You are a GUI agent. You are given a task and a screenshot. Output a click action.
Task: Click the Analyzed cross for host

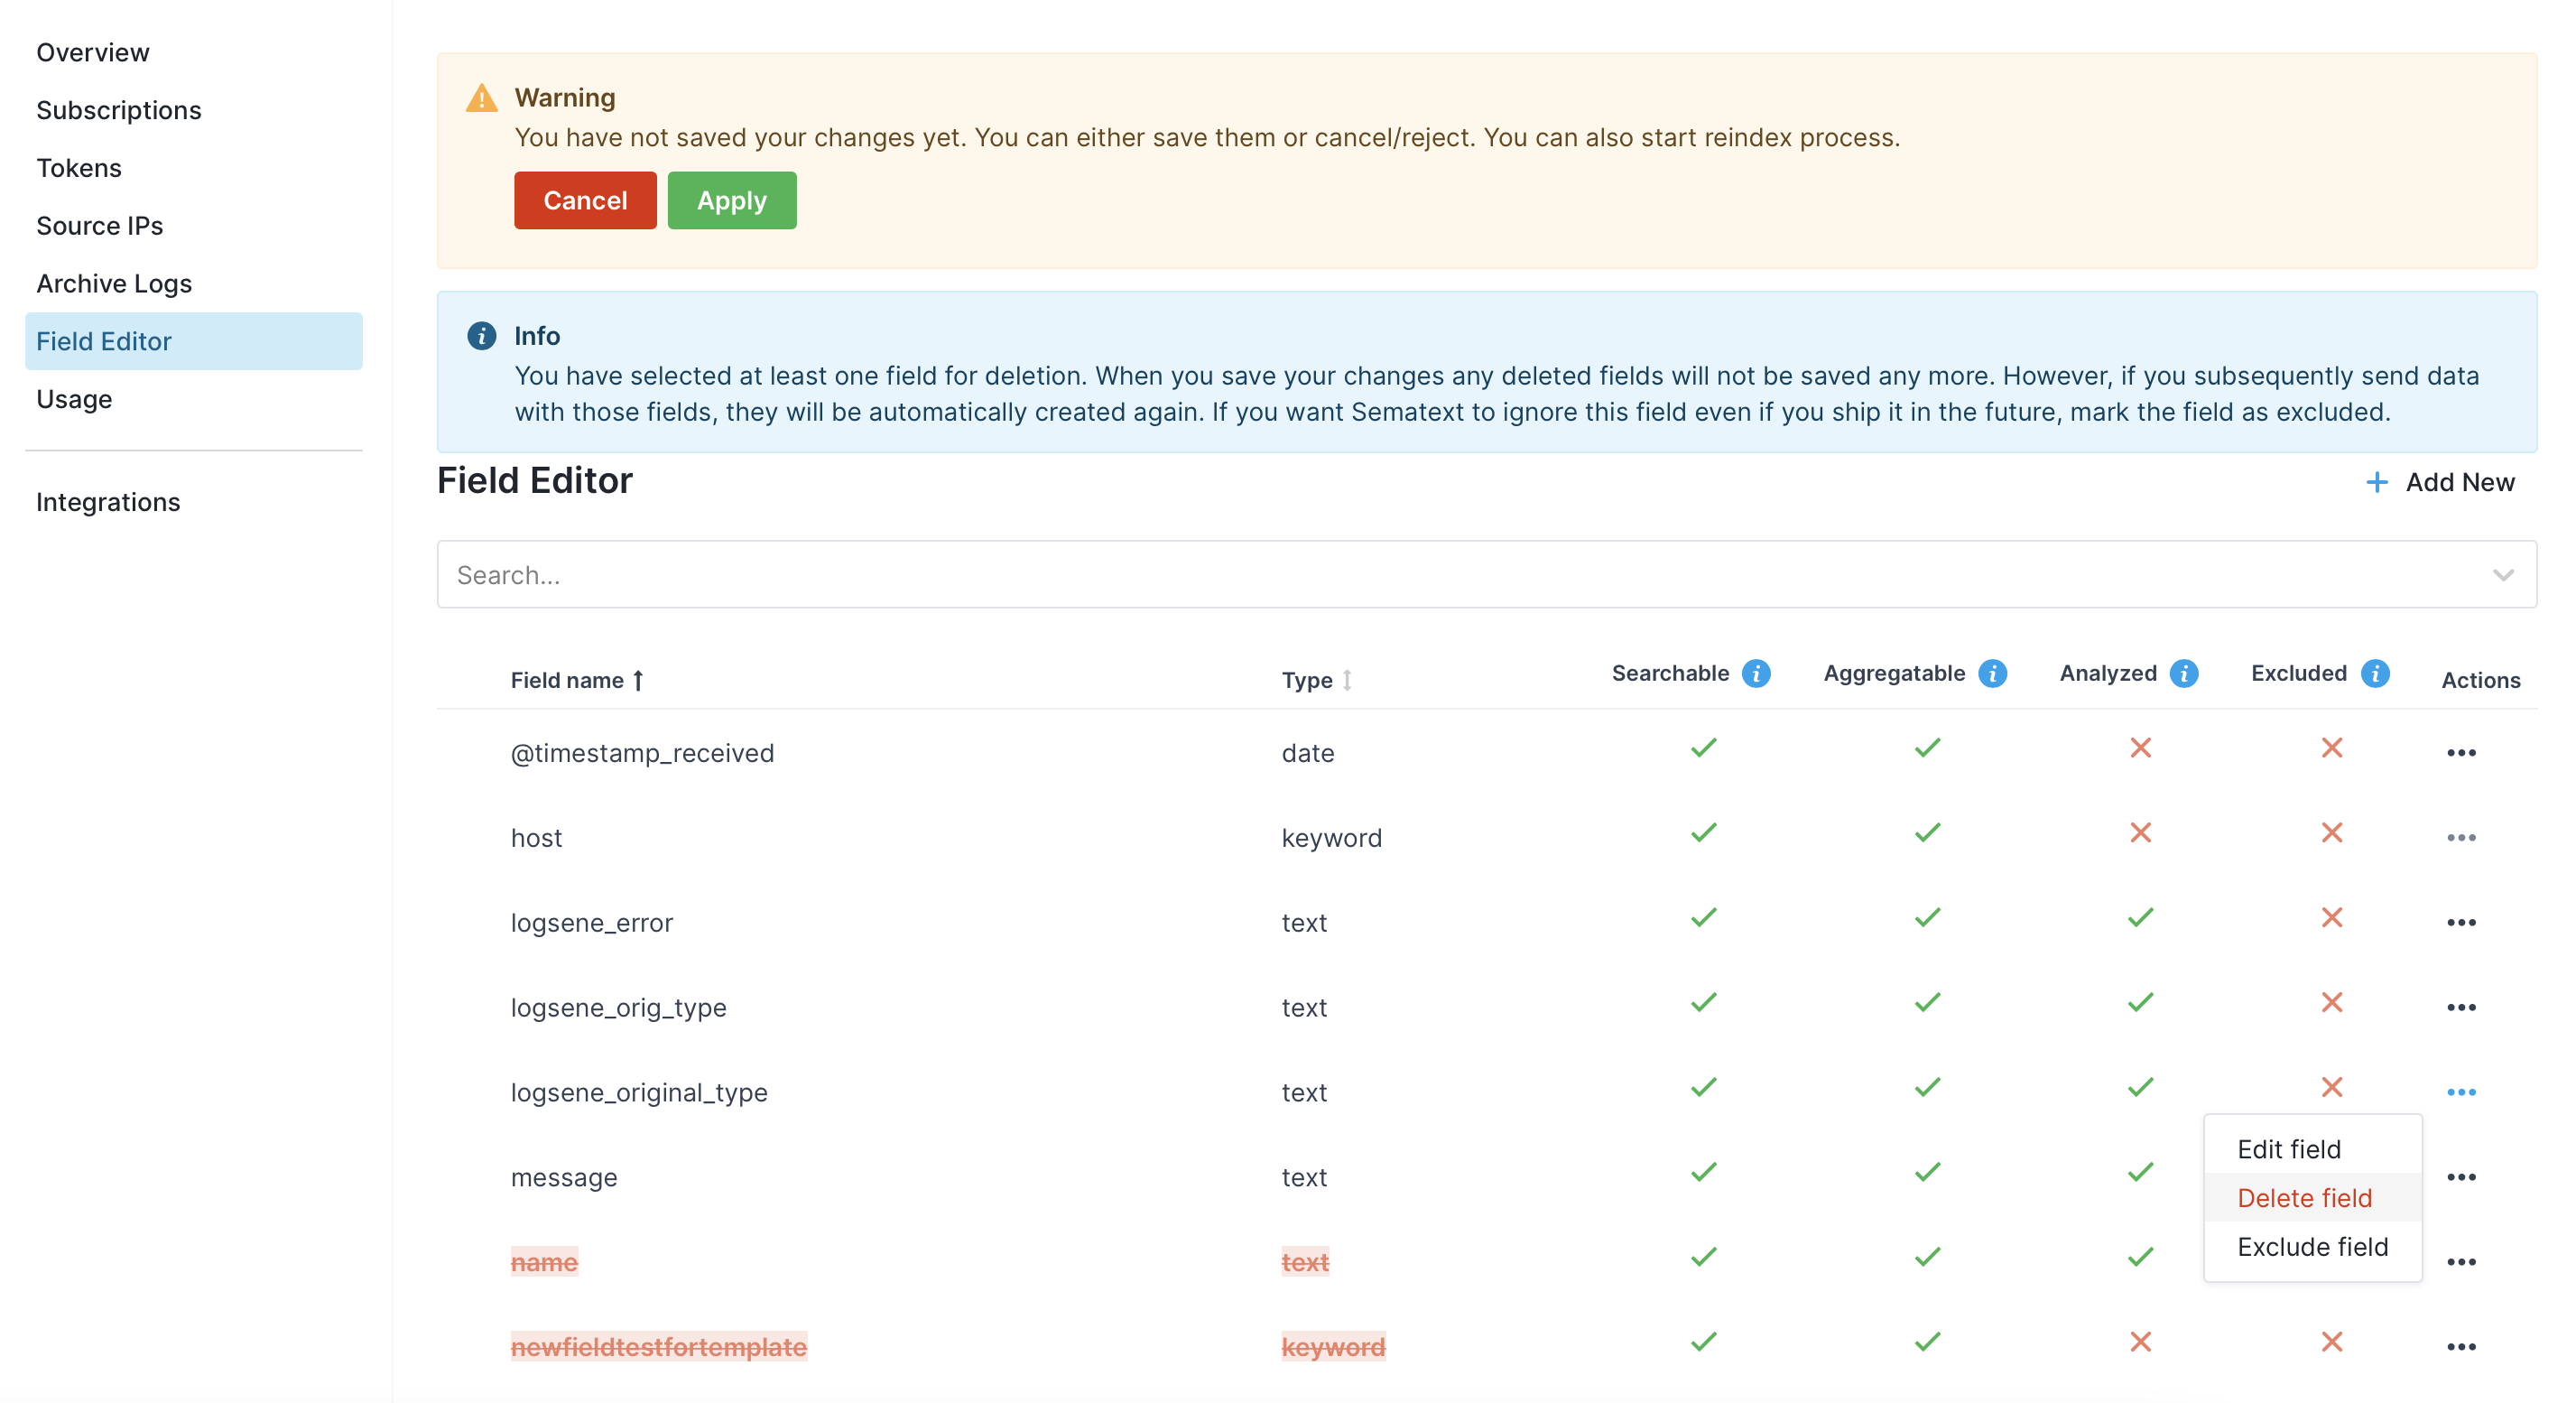2140,832
